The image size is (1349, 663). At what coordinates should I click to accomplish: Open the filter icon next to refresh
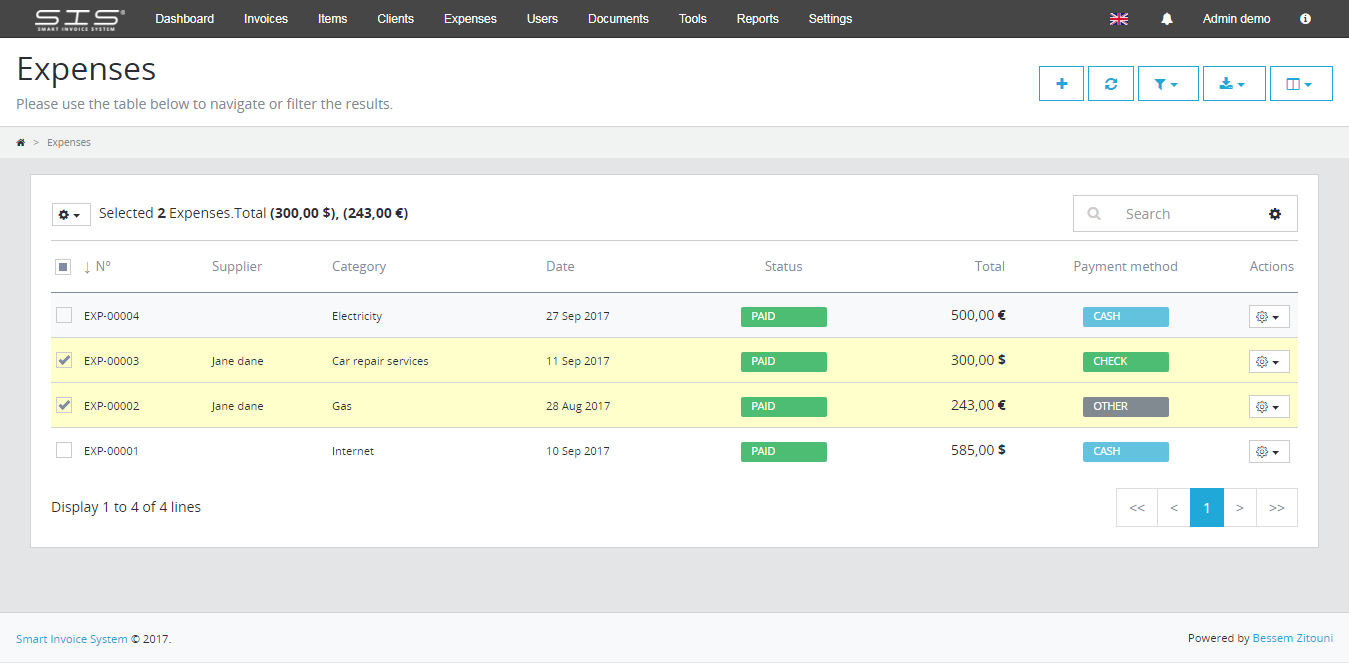[1167, 83]
